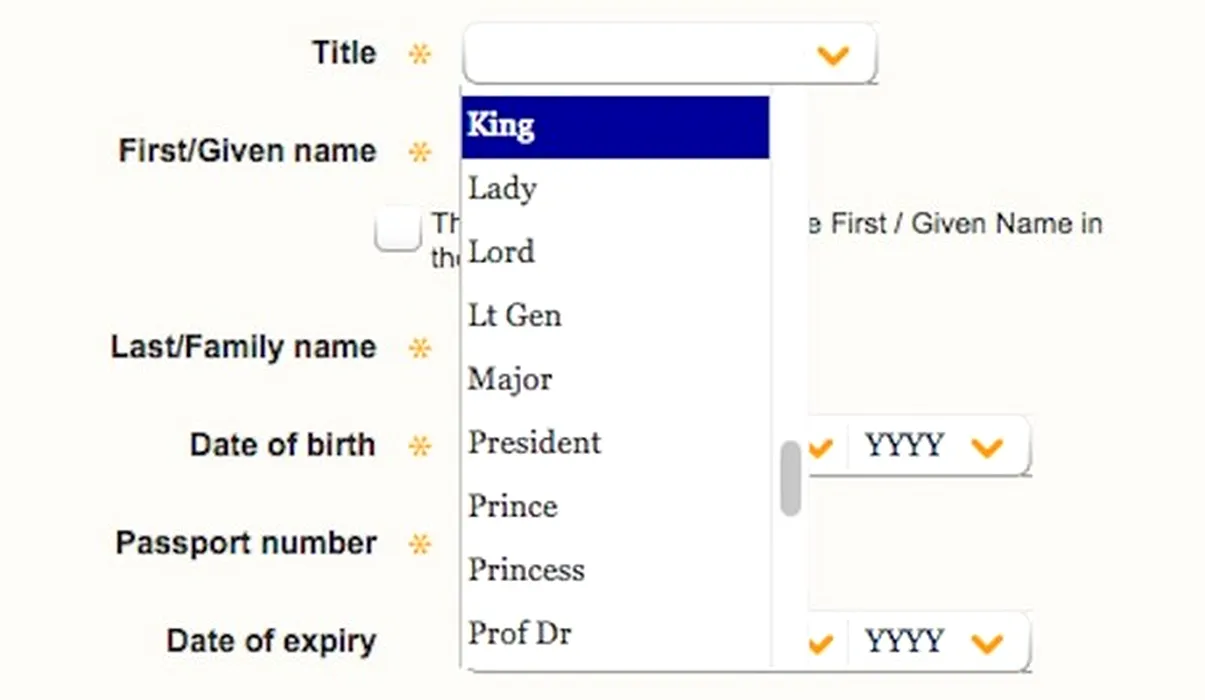Click the Passport number required asterisk
Viewport: 1205px width, 700px height.
(420, 544)
